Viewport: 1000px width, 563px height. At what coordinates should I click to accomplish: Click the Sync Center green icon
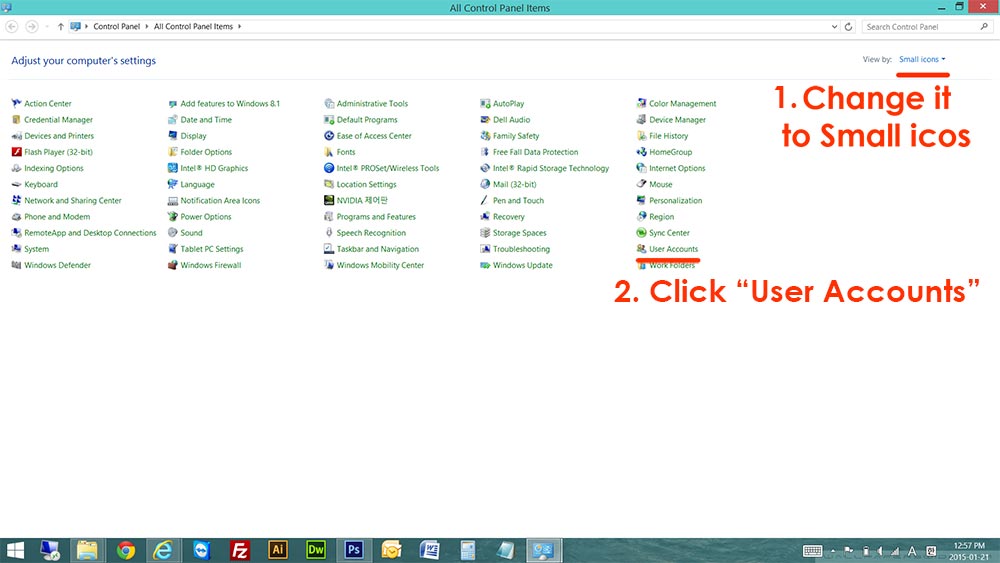coord(642,233)
